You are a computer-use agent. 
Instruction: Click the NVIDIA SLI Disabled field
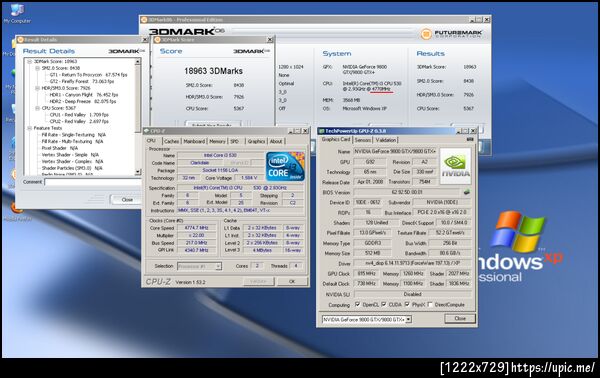point(412,294)
